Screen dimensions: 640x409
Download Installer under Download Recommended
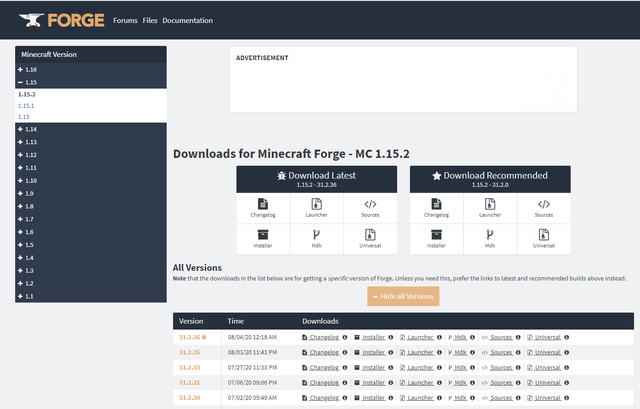436,239
